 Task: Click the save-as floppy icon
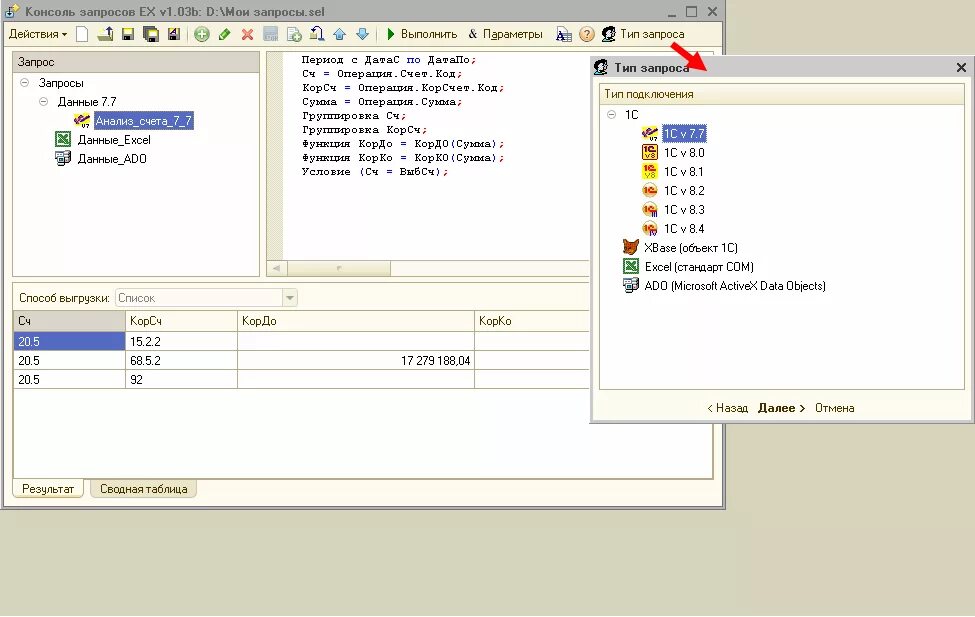pos(173,34)
